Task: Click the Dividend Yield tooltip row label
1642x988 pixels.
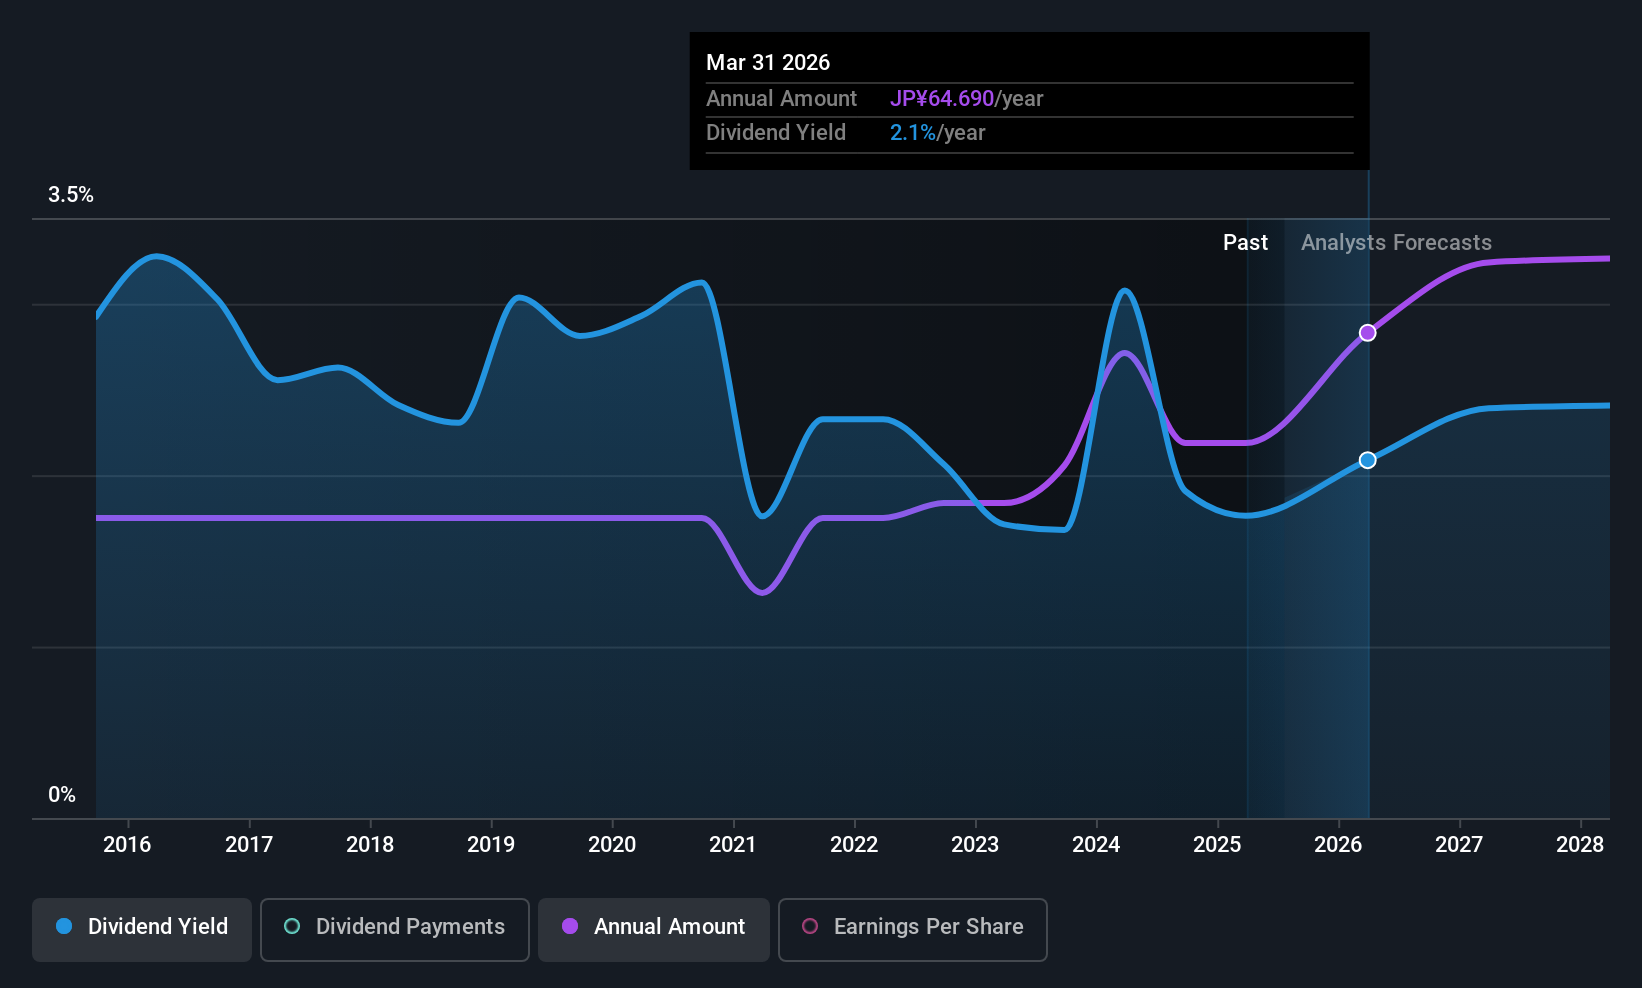Action: click(x=776, y=133)
